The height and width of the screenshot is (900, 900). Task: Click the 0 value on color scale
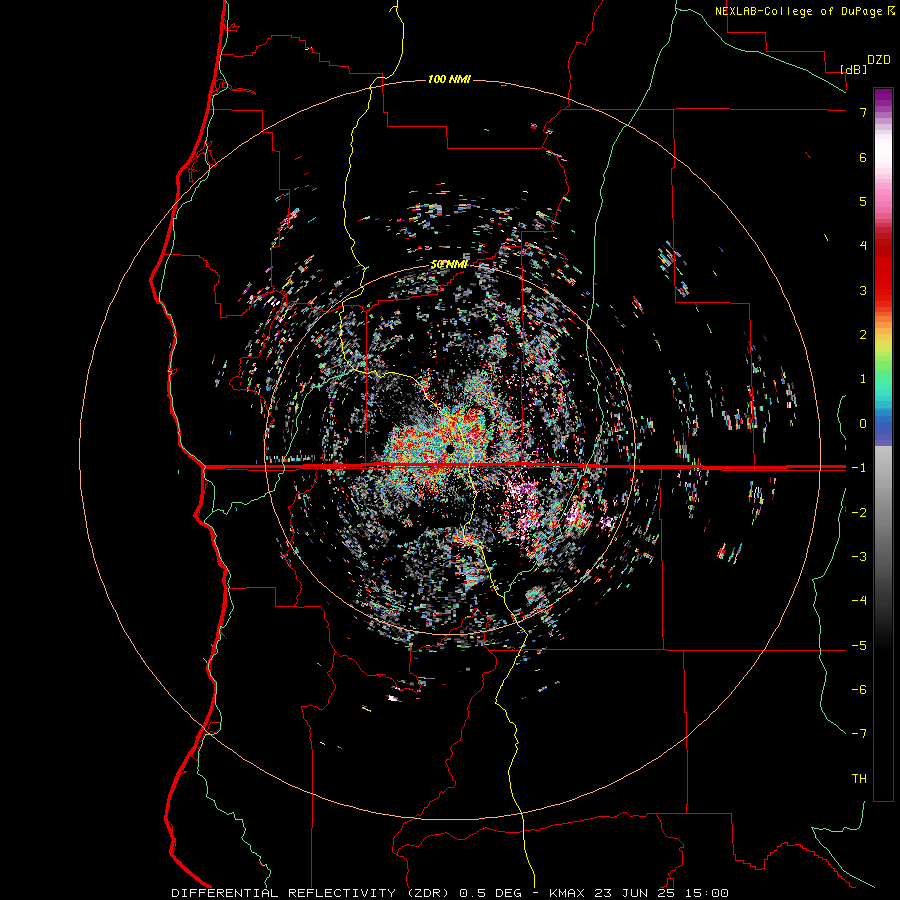point(863,424)
